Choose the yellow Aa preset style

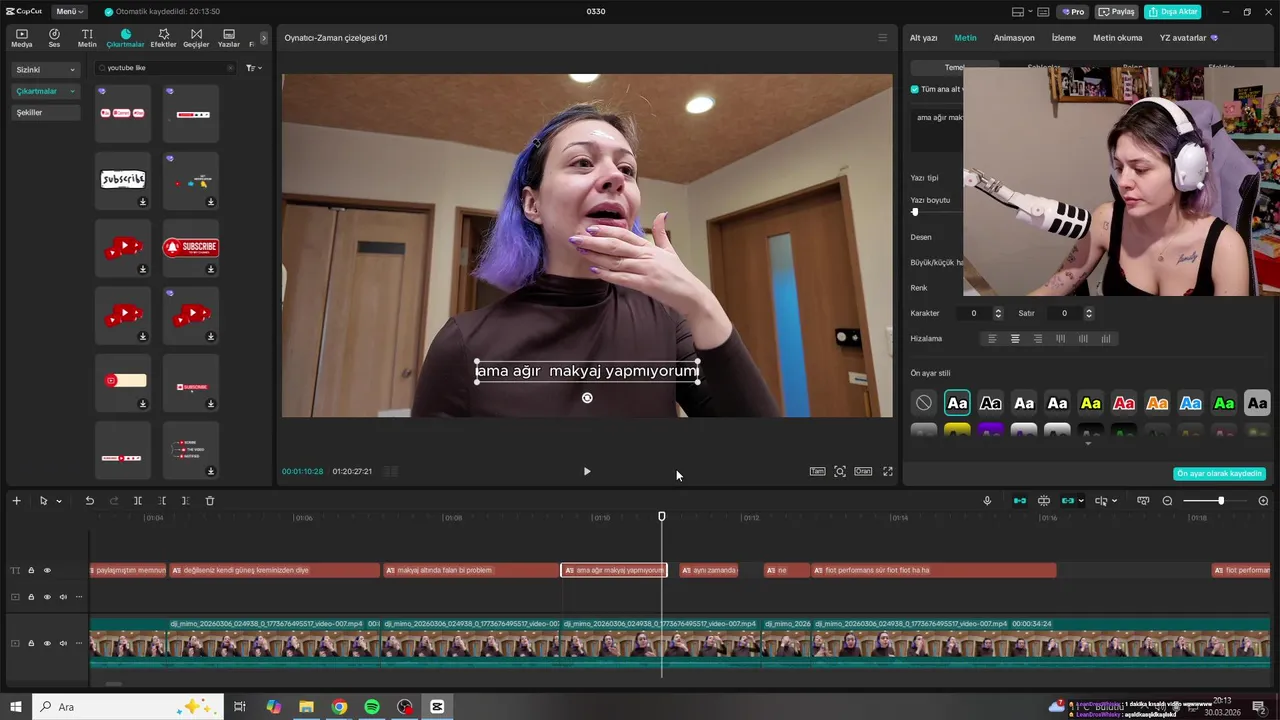(x=1091, y=403)
